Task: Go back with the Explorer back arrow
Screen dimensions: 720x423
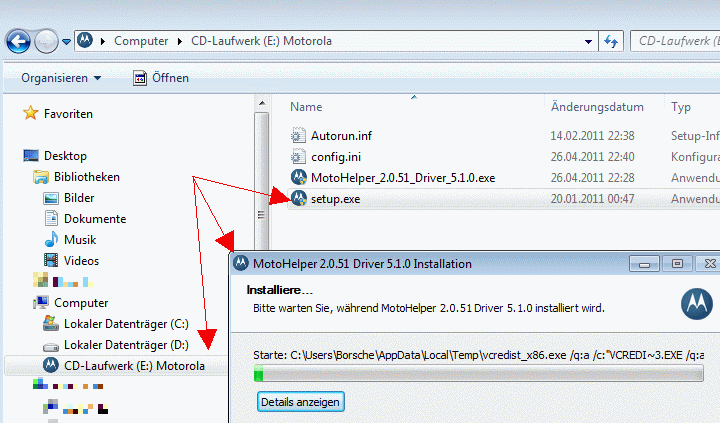Action: pyautogui.click(x=18, y=41)
